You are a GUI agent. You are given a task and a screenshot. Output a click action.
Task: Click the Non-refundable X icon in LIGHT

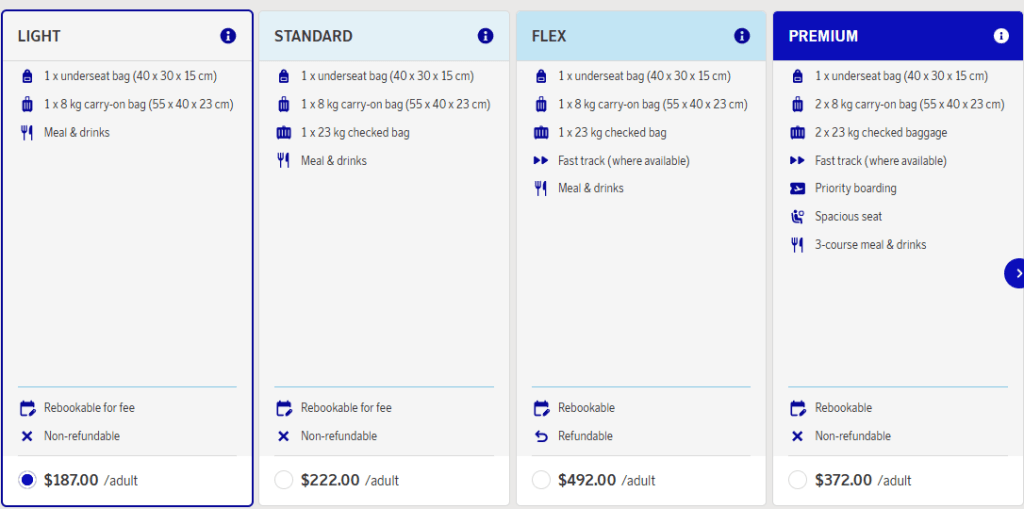click(27, 436)
